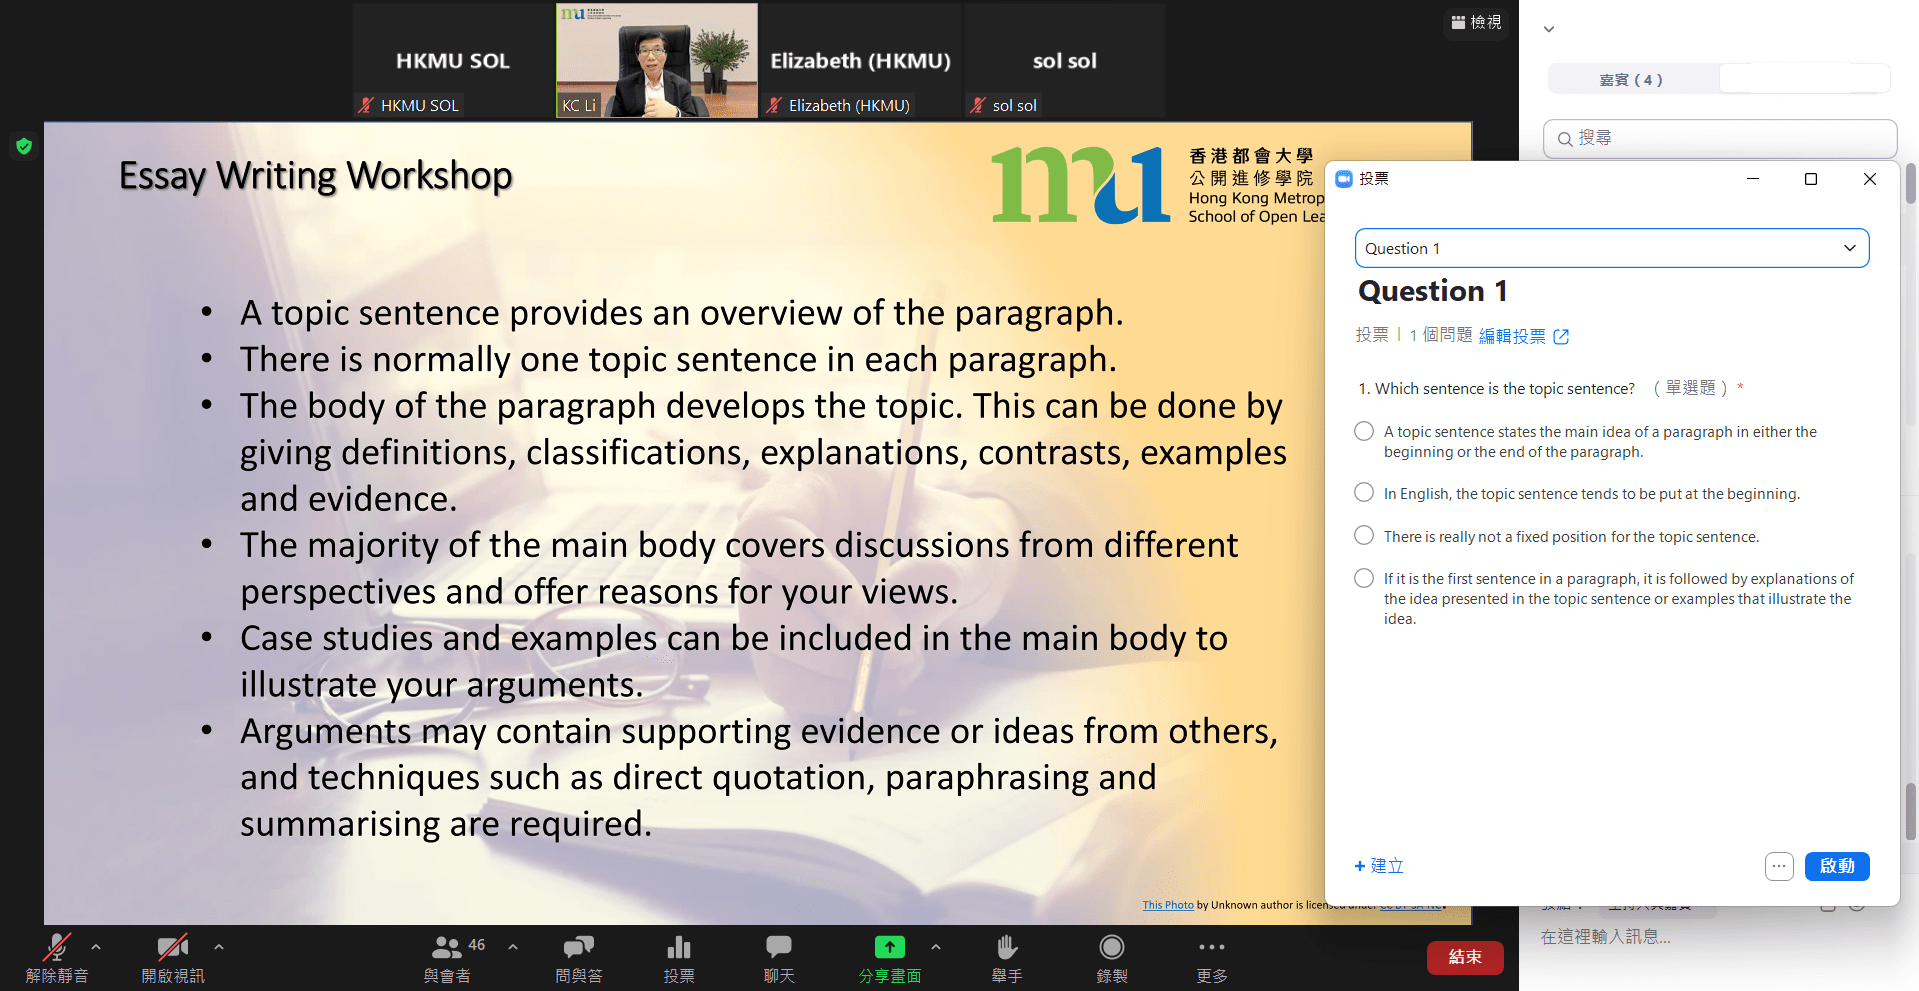The height and width of the screenshot is (991, 1919).
Task: Start recording with the record icon
Action: click(1111, 948)
